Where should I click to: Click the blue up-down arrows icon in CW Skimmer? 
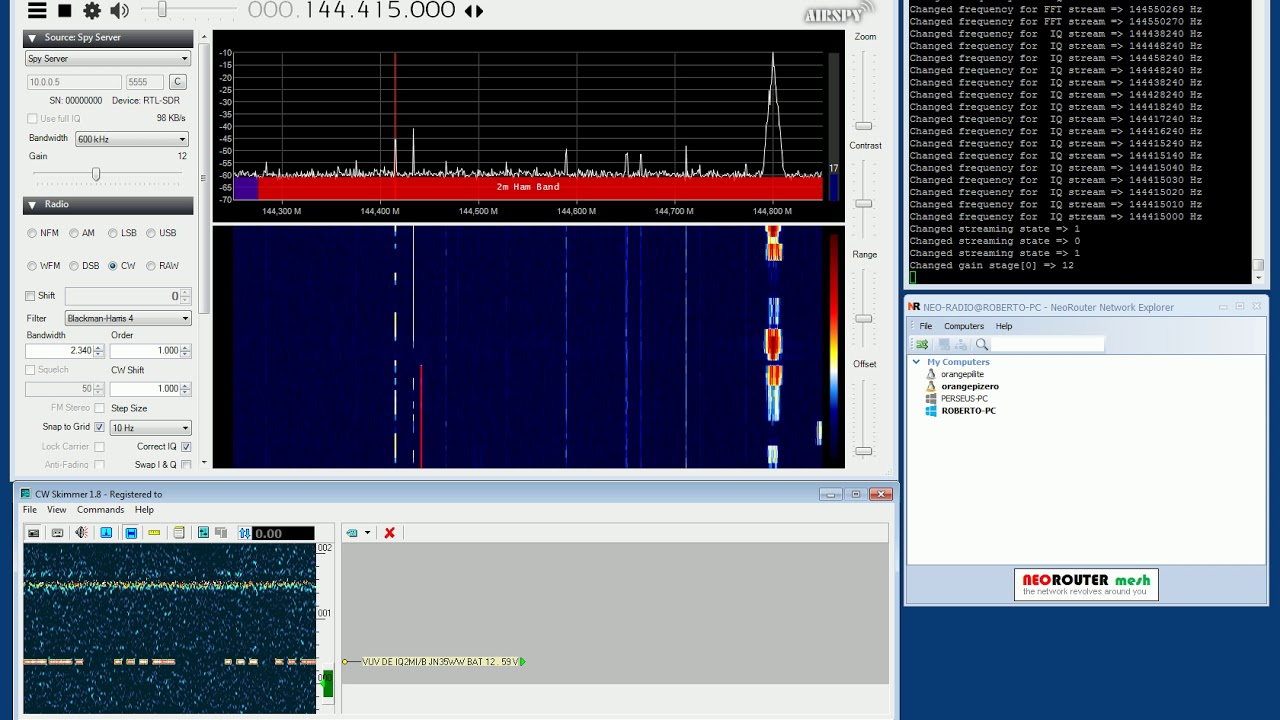coord(244,533)
